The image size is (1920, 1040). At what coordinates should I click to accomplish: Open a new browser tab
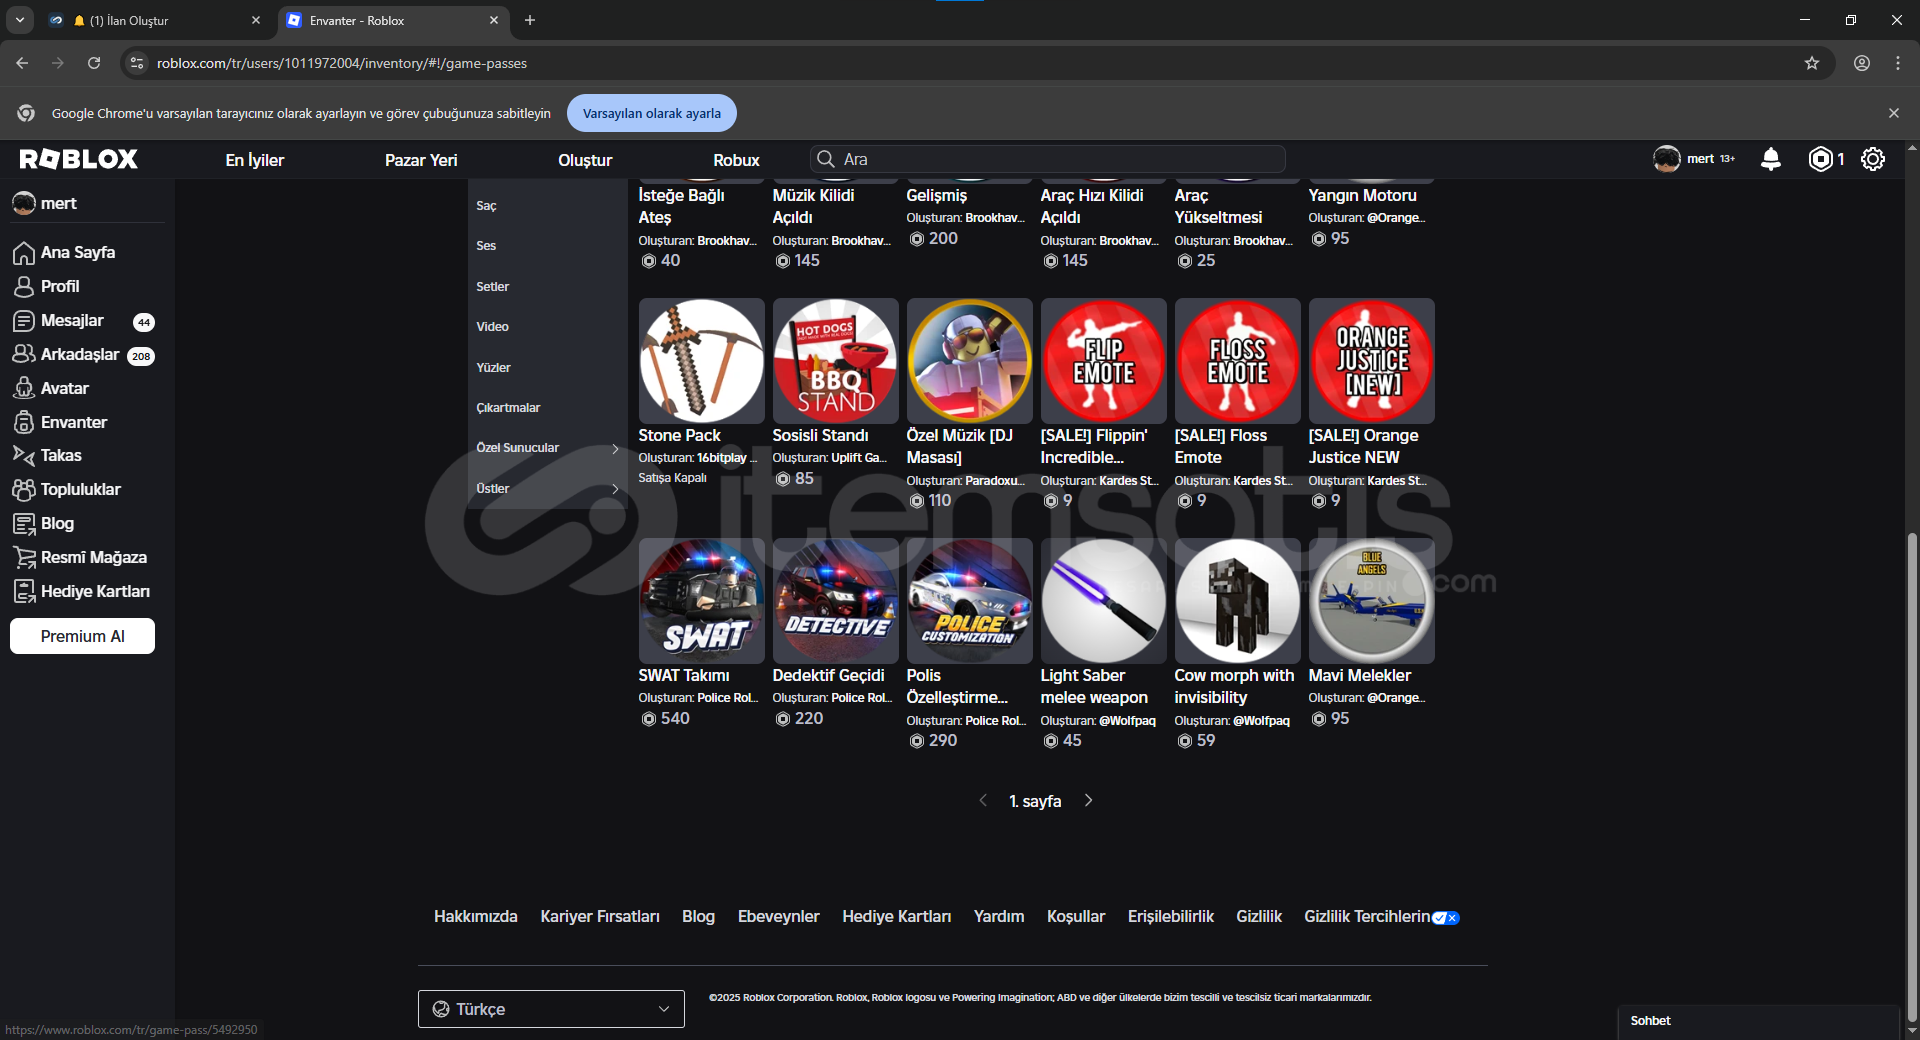530,20
